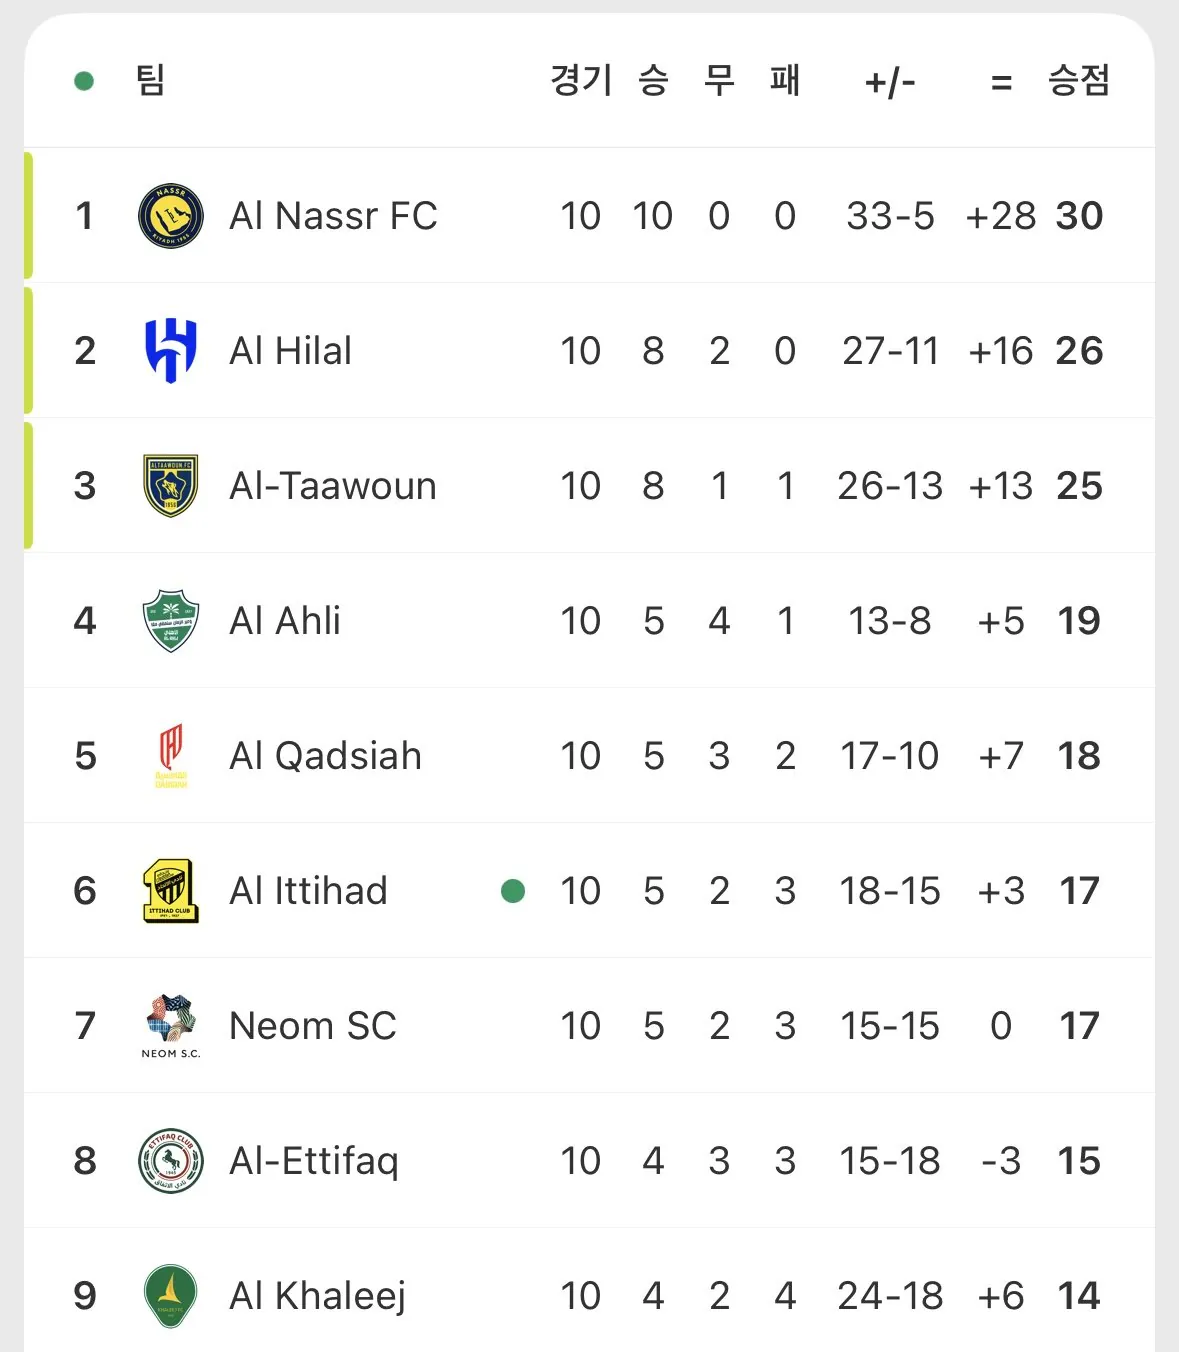This screenshot has width=1179, height=1352.
Task: Open the Al Ahli green crest
Action: pos(171,621)
